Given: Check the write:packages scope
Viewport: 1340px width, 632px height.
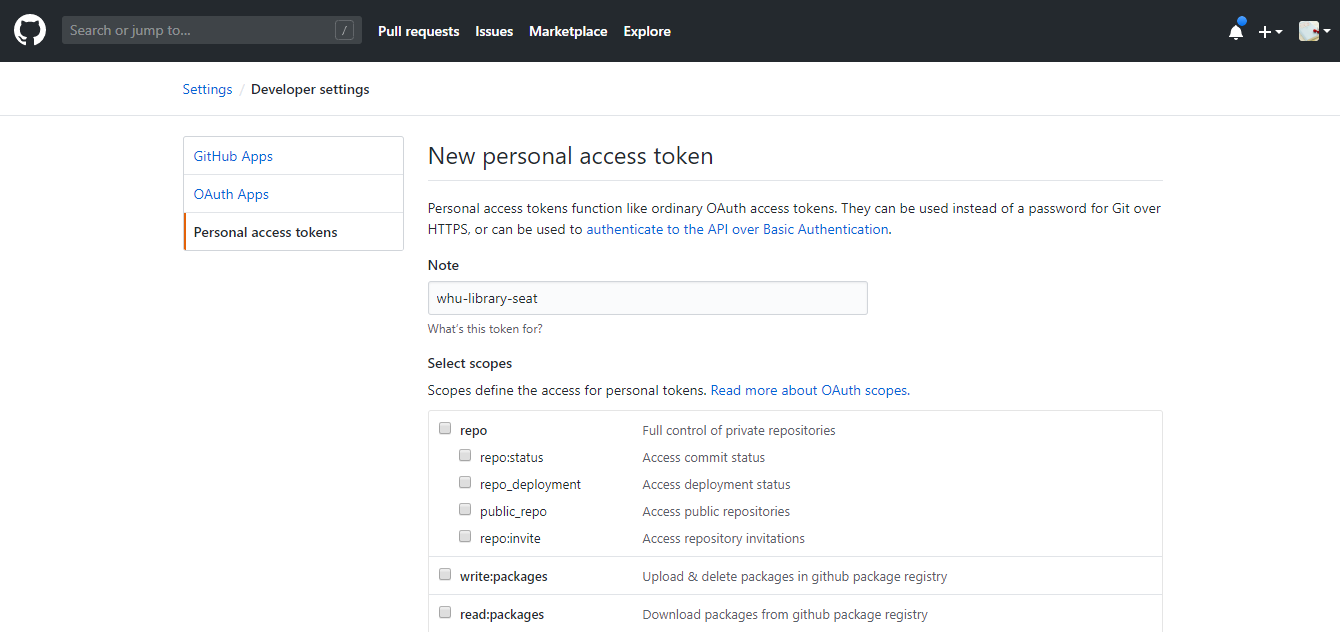Looking at the screenshot, I should (445, 575).
